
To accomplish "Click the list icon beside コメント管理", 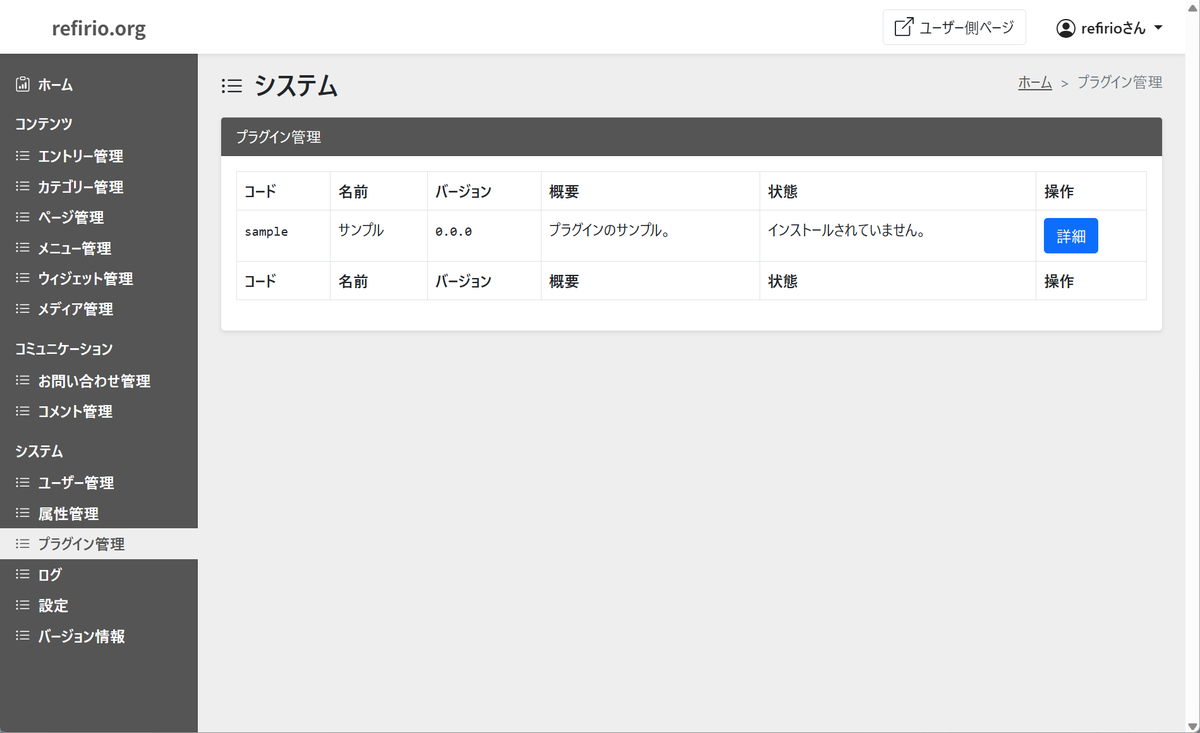I will click(23, 411).
